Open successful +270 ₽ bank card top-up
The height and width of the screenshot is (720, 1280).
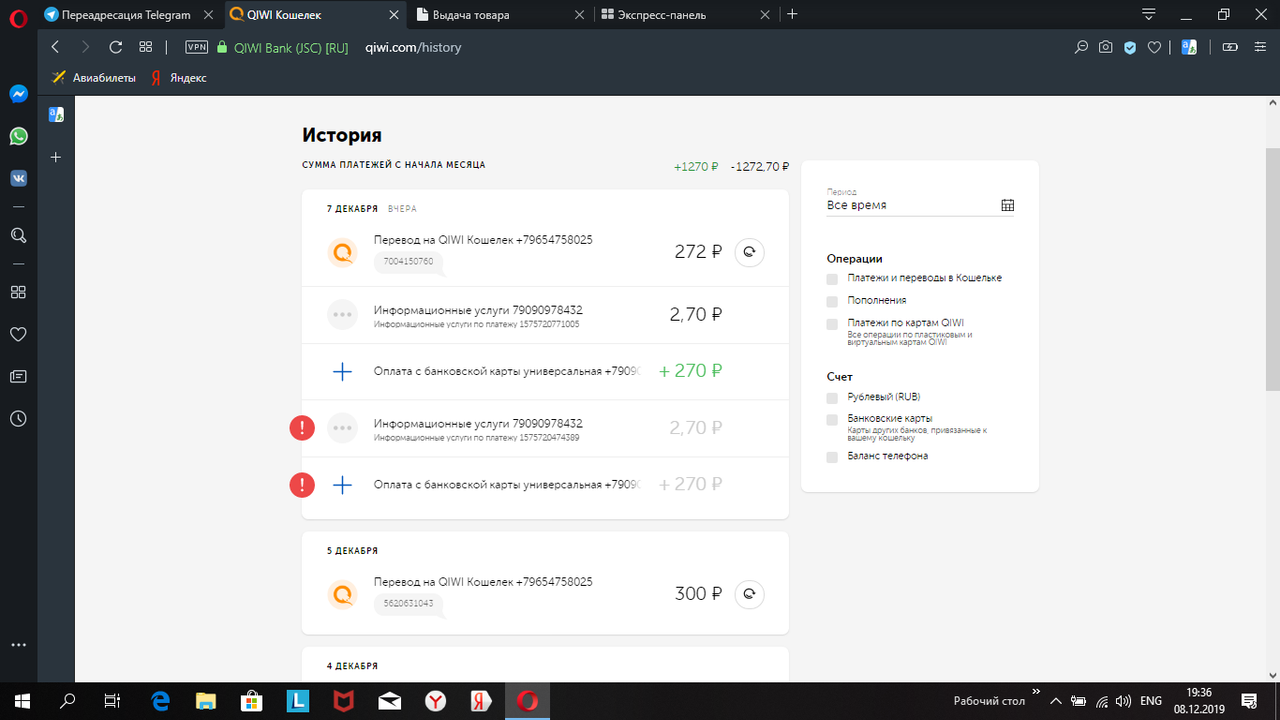point(545,371)
